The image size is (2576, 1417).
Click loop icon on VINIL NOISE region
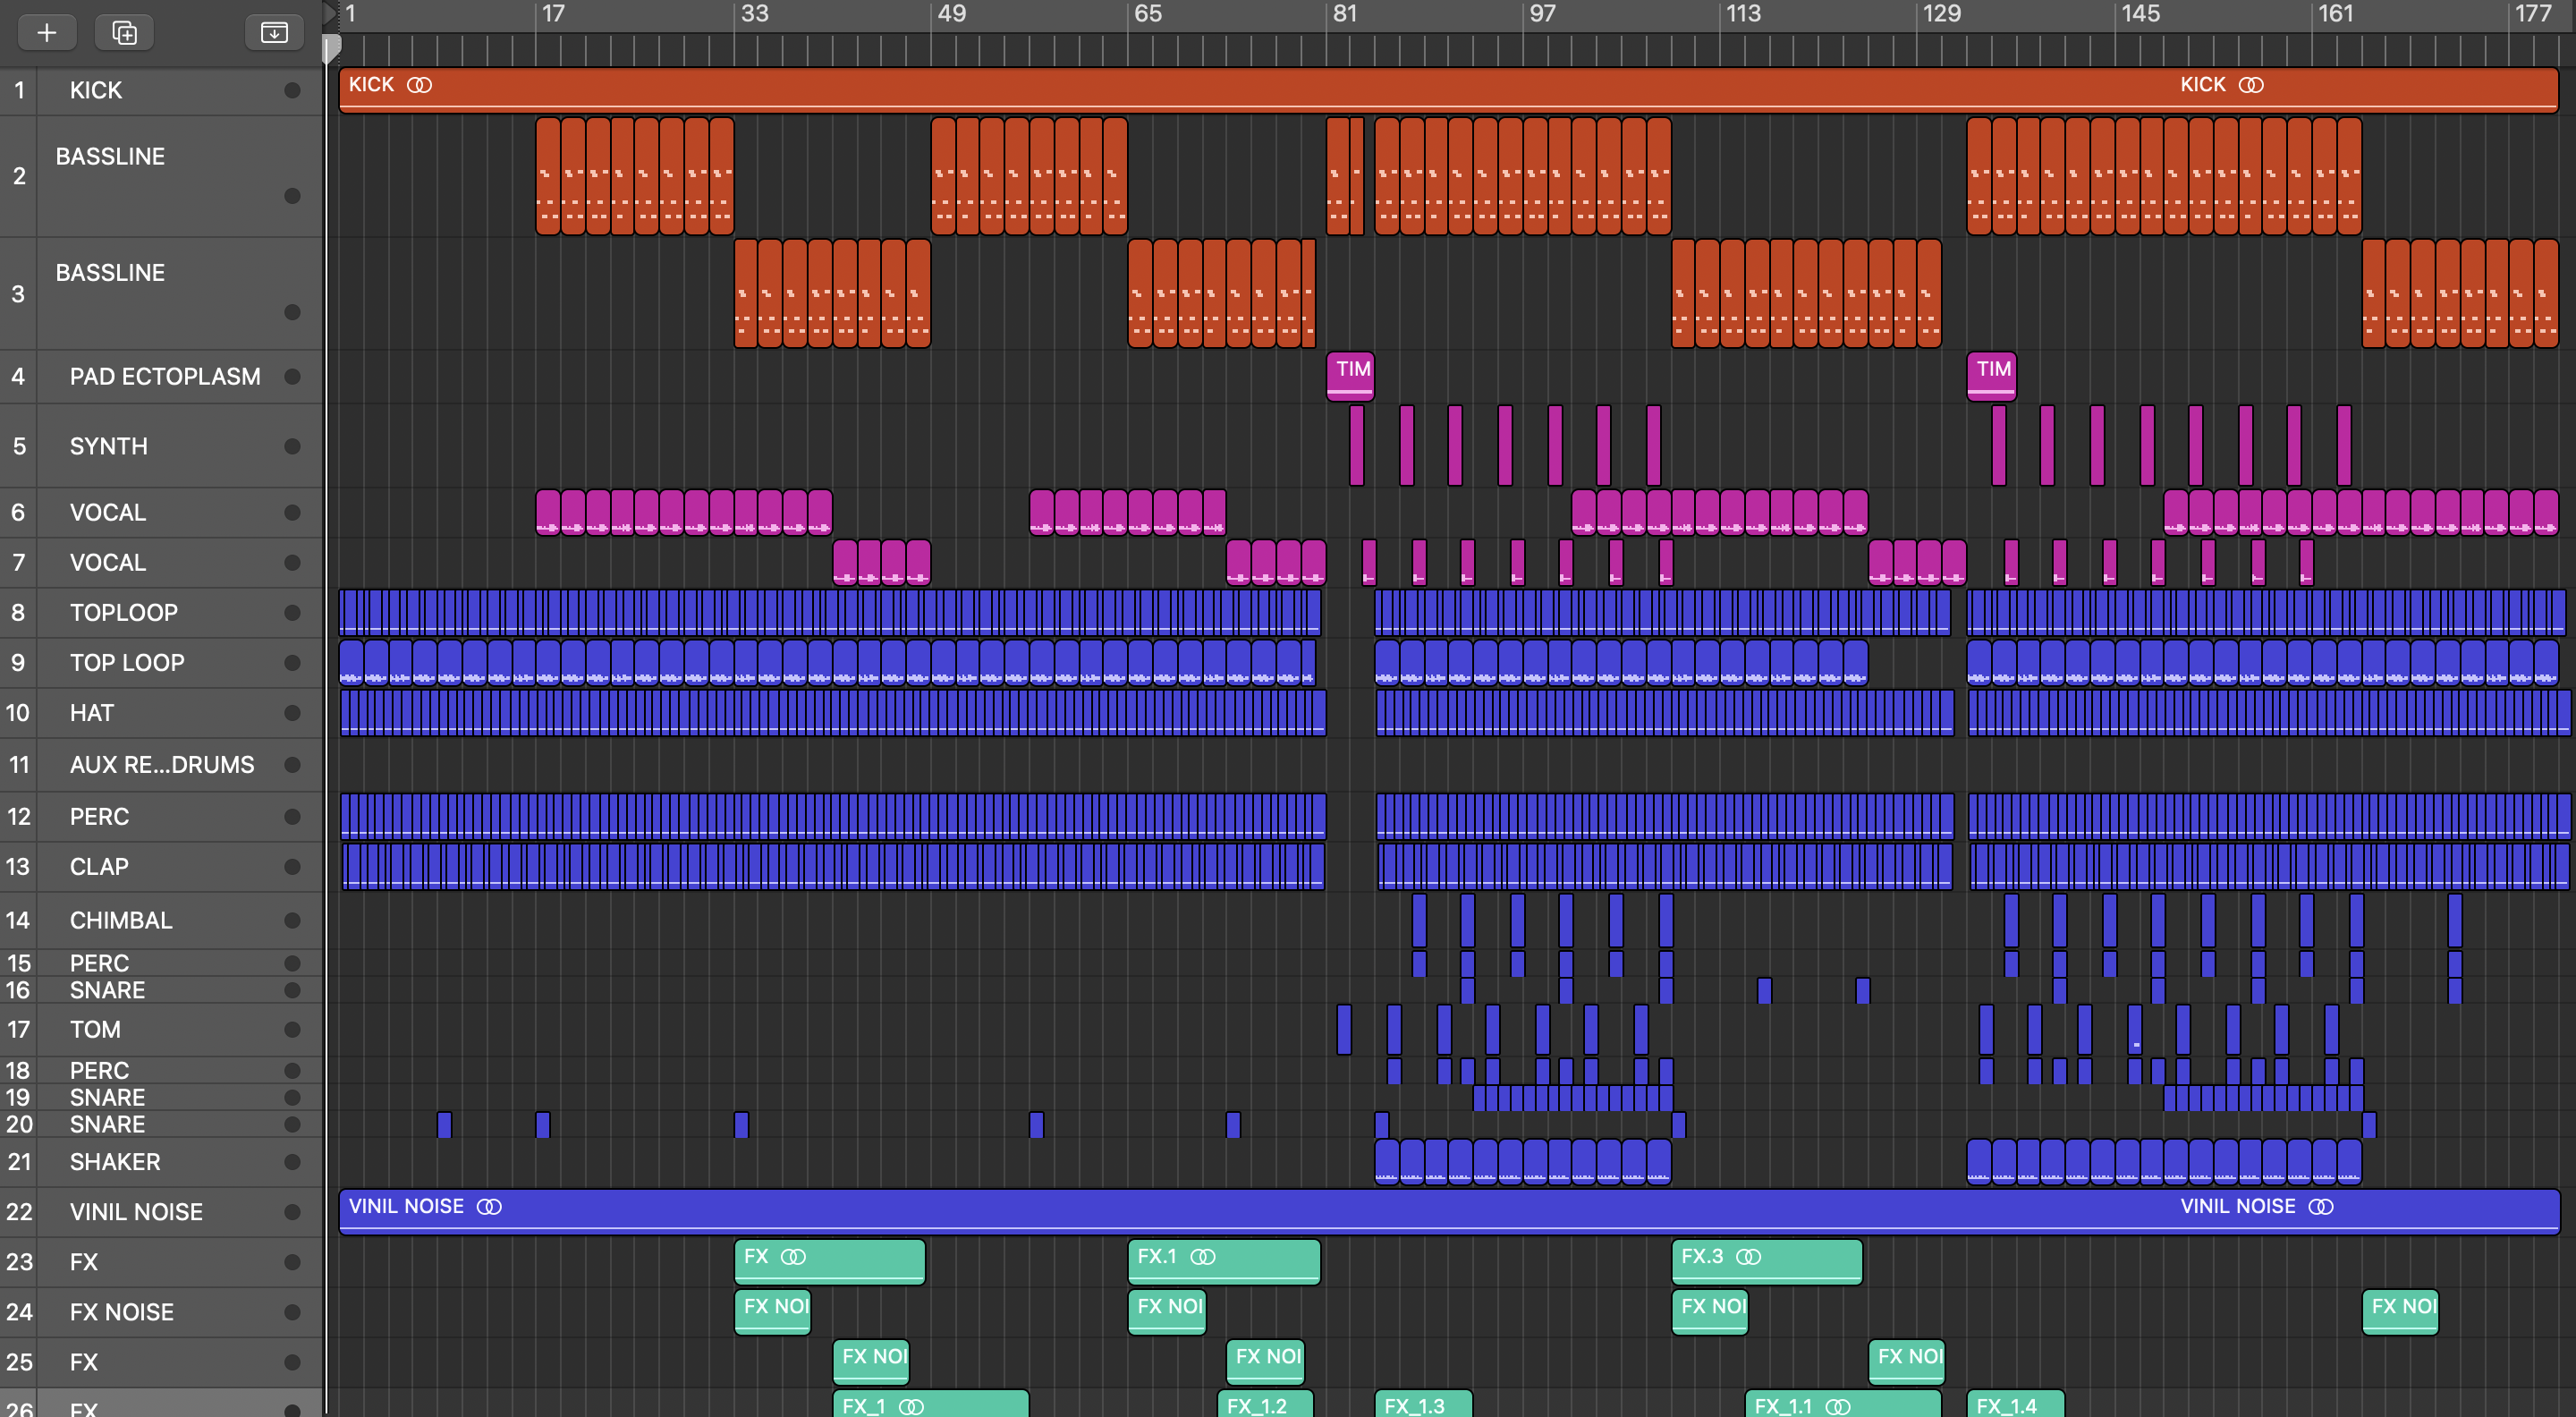pyautogui.click(x=489, y=1207)
